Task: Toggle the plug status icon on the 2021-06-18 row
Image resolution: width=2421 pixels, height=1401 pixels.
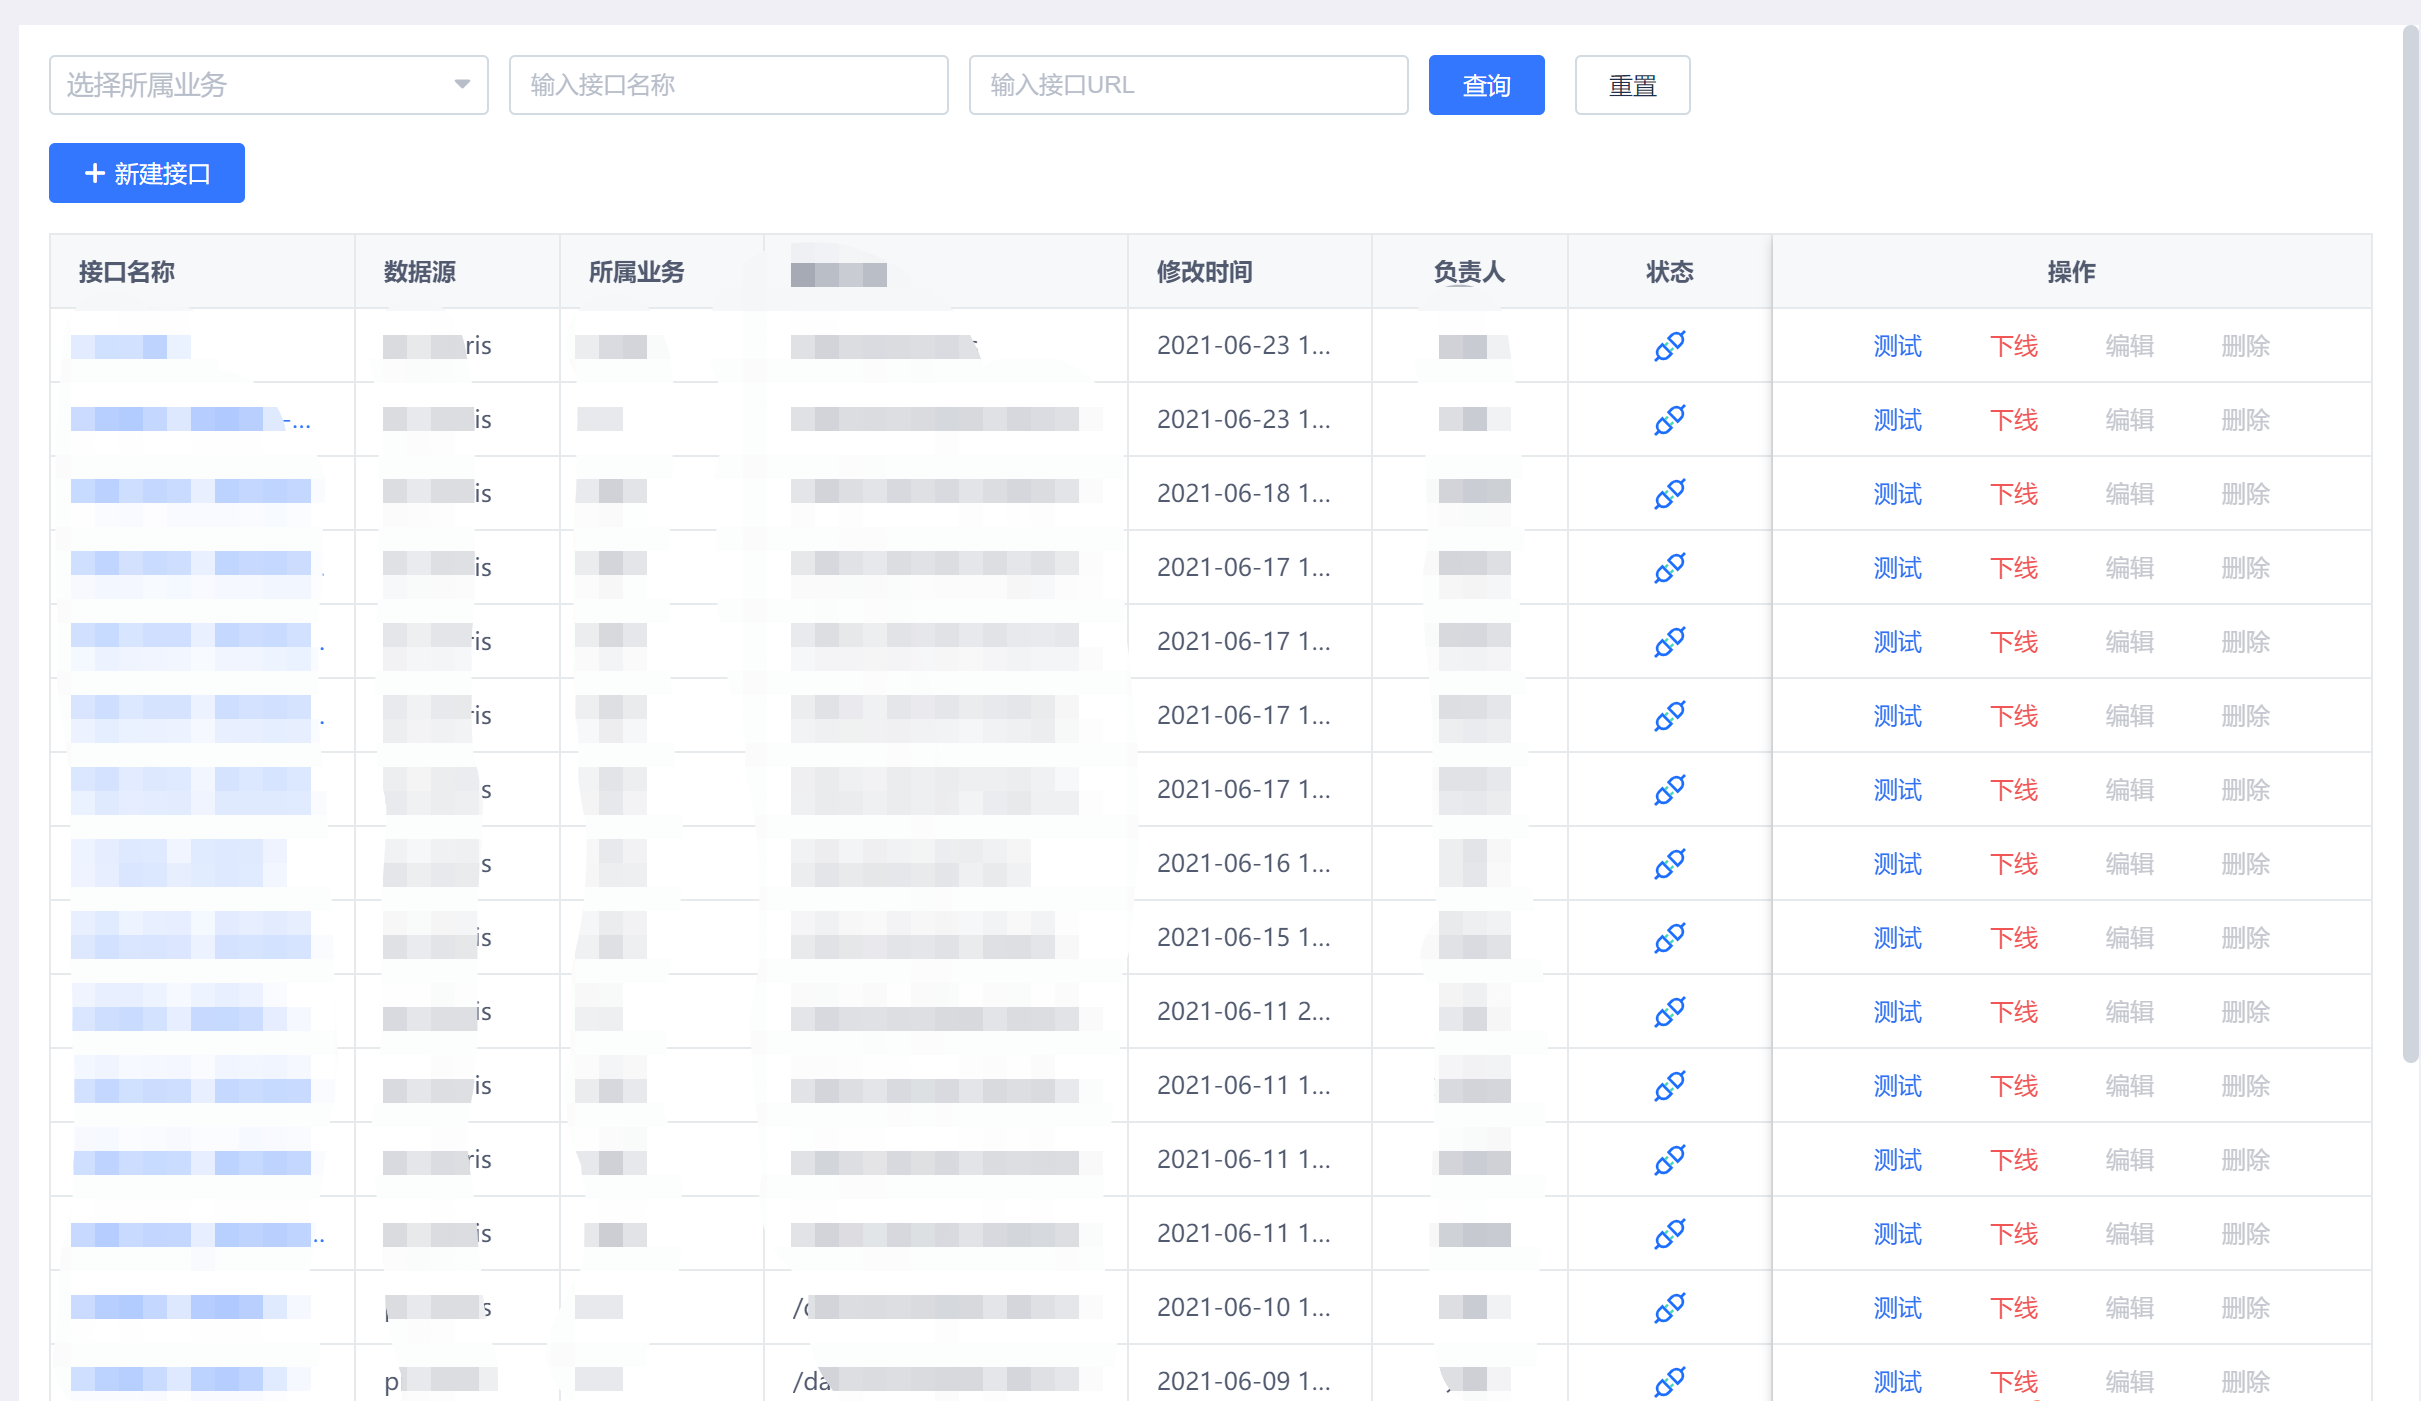Action: pyautogui.click(x=1669, y=493)
